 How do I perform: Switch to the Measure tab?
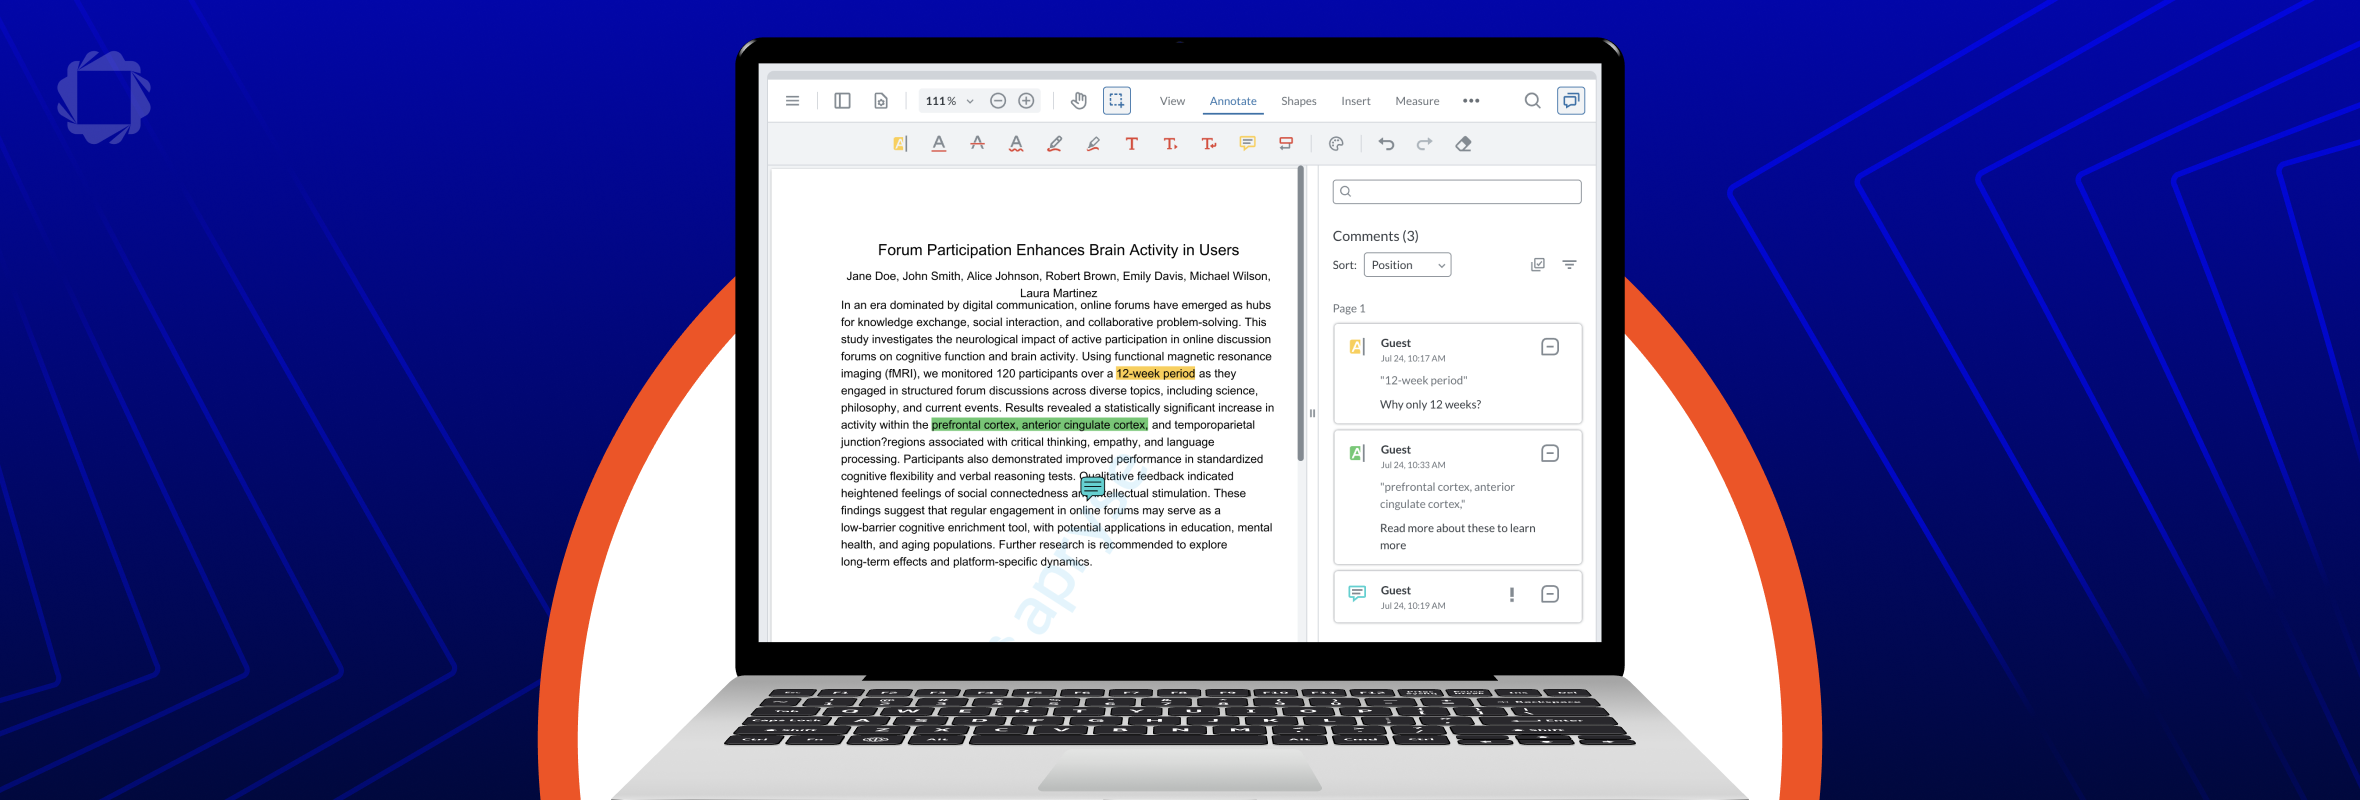[x=1417, y=101]
